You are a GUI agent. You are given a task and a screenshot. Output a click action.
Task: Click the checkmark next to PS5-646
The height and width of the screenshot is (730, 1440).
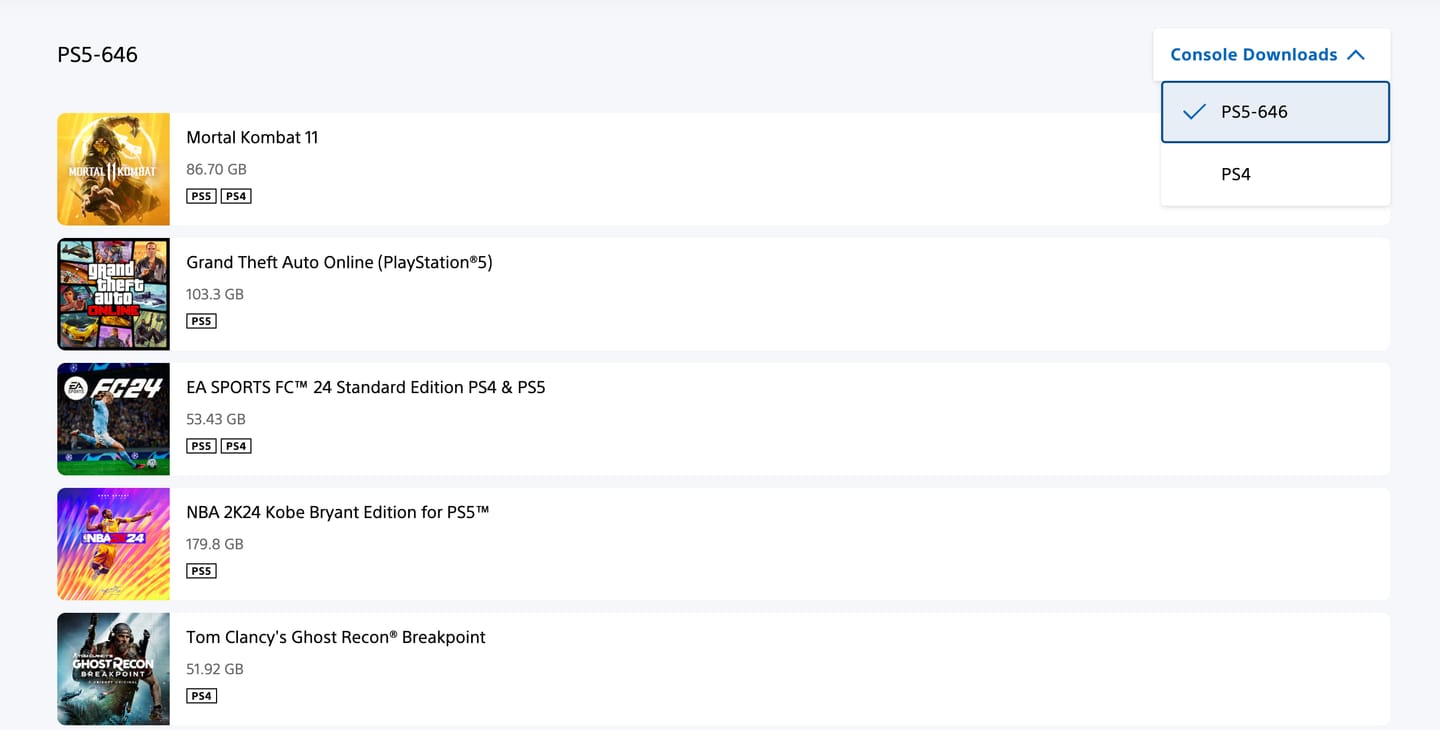coord(1194,112)
